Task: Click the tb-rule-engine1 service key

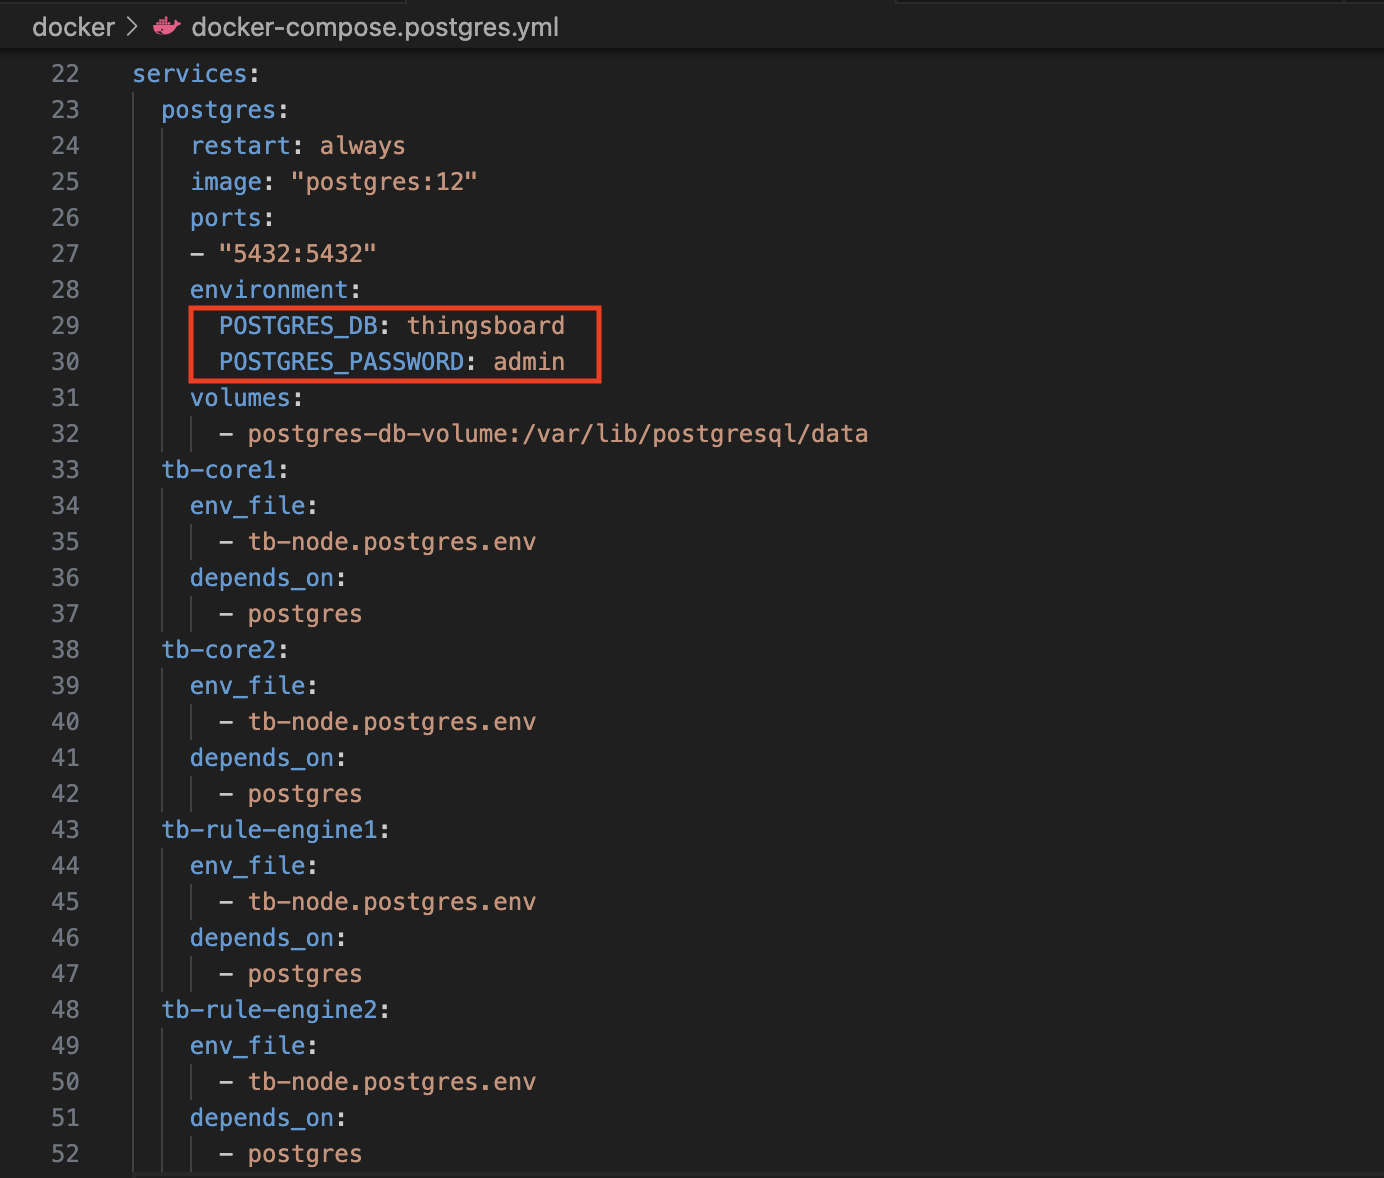Action: (x=269, y=830)
